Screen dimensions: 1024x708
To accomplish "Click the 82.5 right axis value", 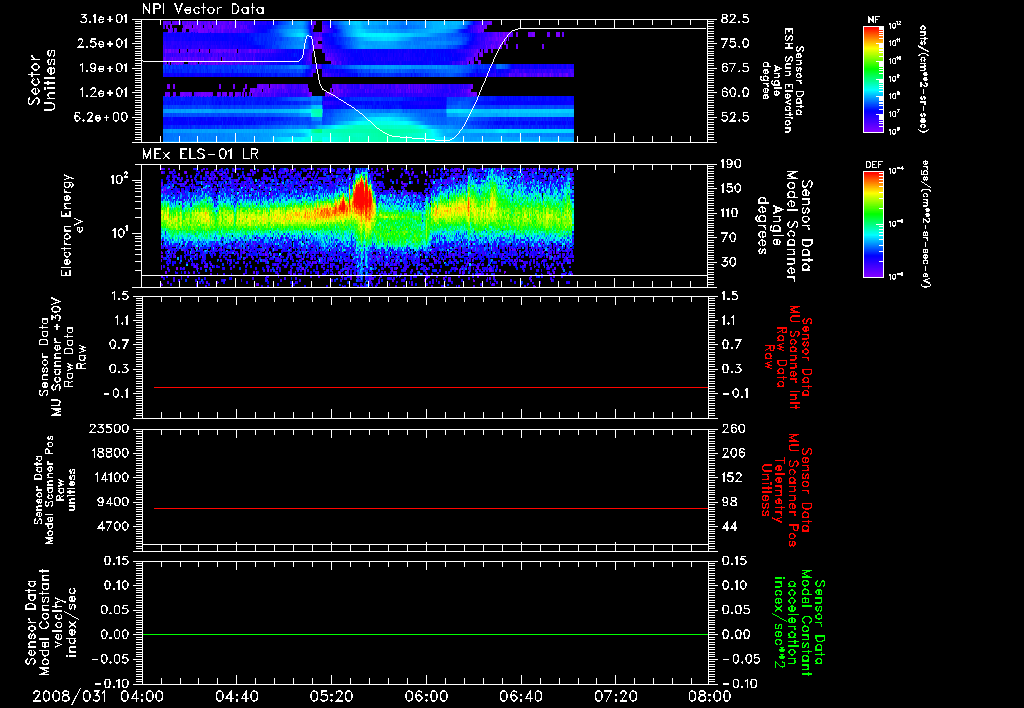I will (735, 19).
